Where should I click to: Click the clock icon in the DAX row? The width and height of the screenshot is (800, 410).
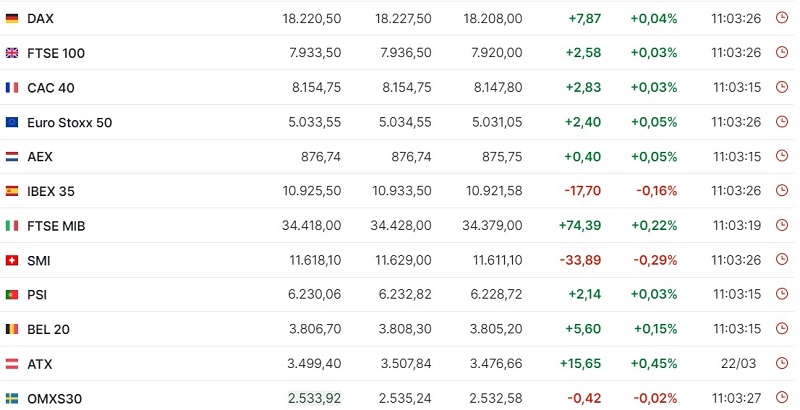coord(782,18)
